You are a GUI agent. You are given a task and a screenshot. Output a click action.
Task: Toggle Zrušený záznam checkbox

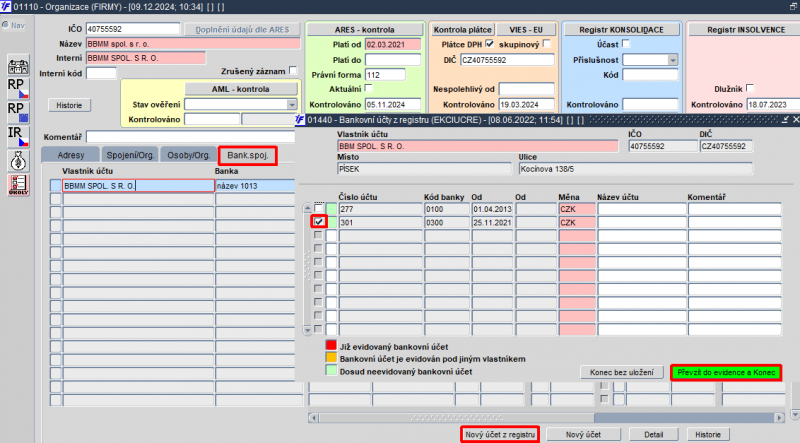tap(293, 70)
